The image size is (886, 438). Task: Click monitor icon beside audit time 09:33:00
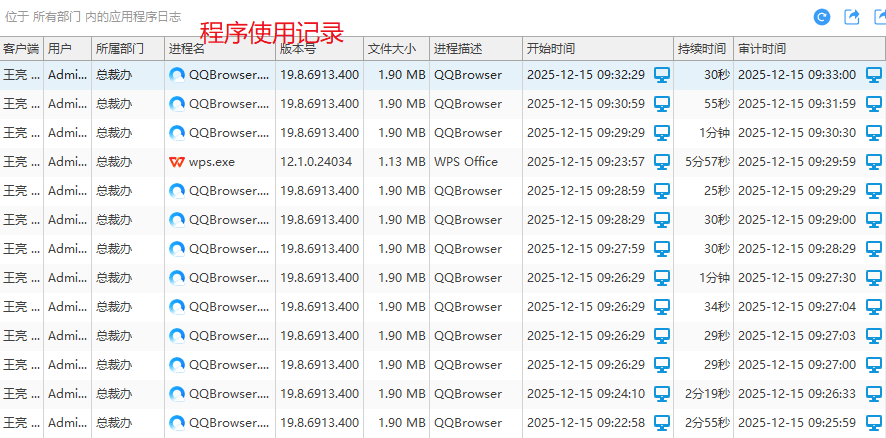(x=874, y=75)
